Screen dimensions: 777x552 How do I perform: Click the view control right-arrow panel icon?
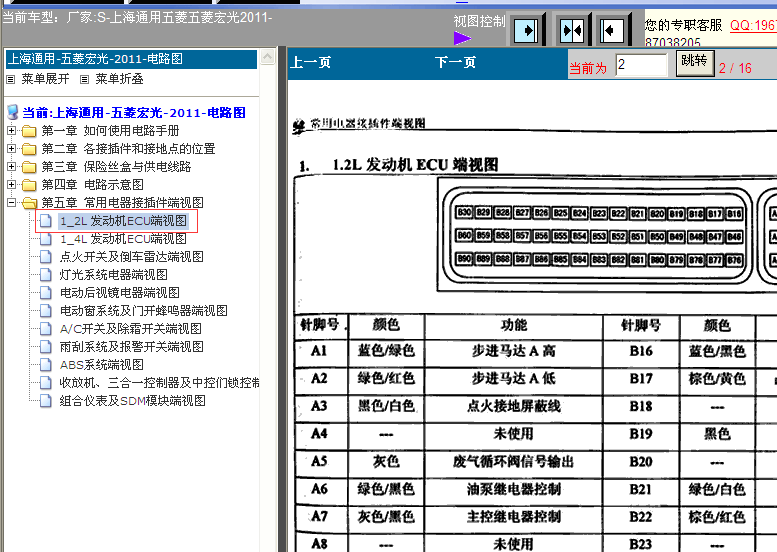click(526, 31)
